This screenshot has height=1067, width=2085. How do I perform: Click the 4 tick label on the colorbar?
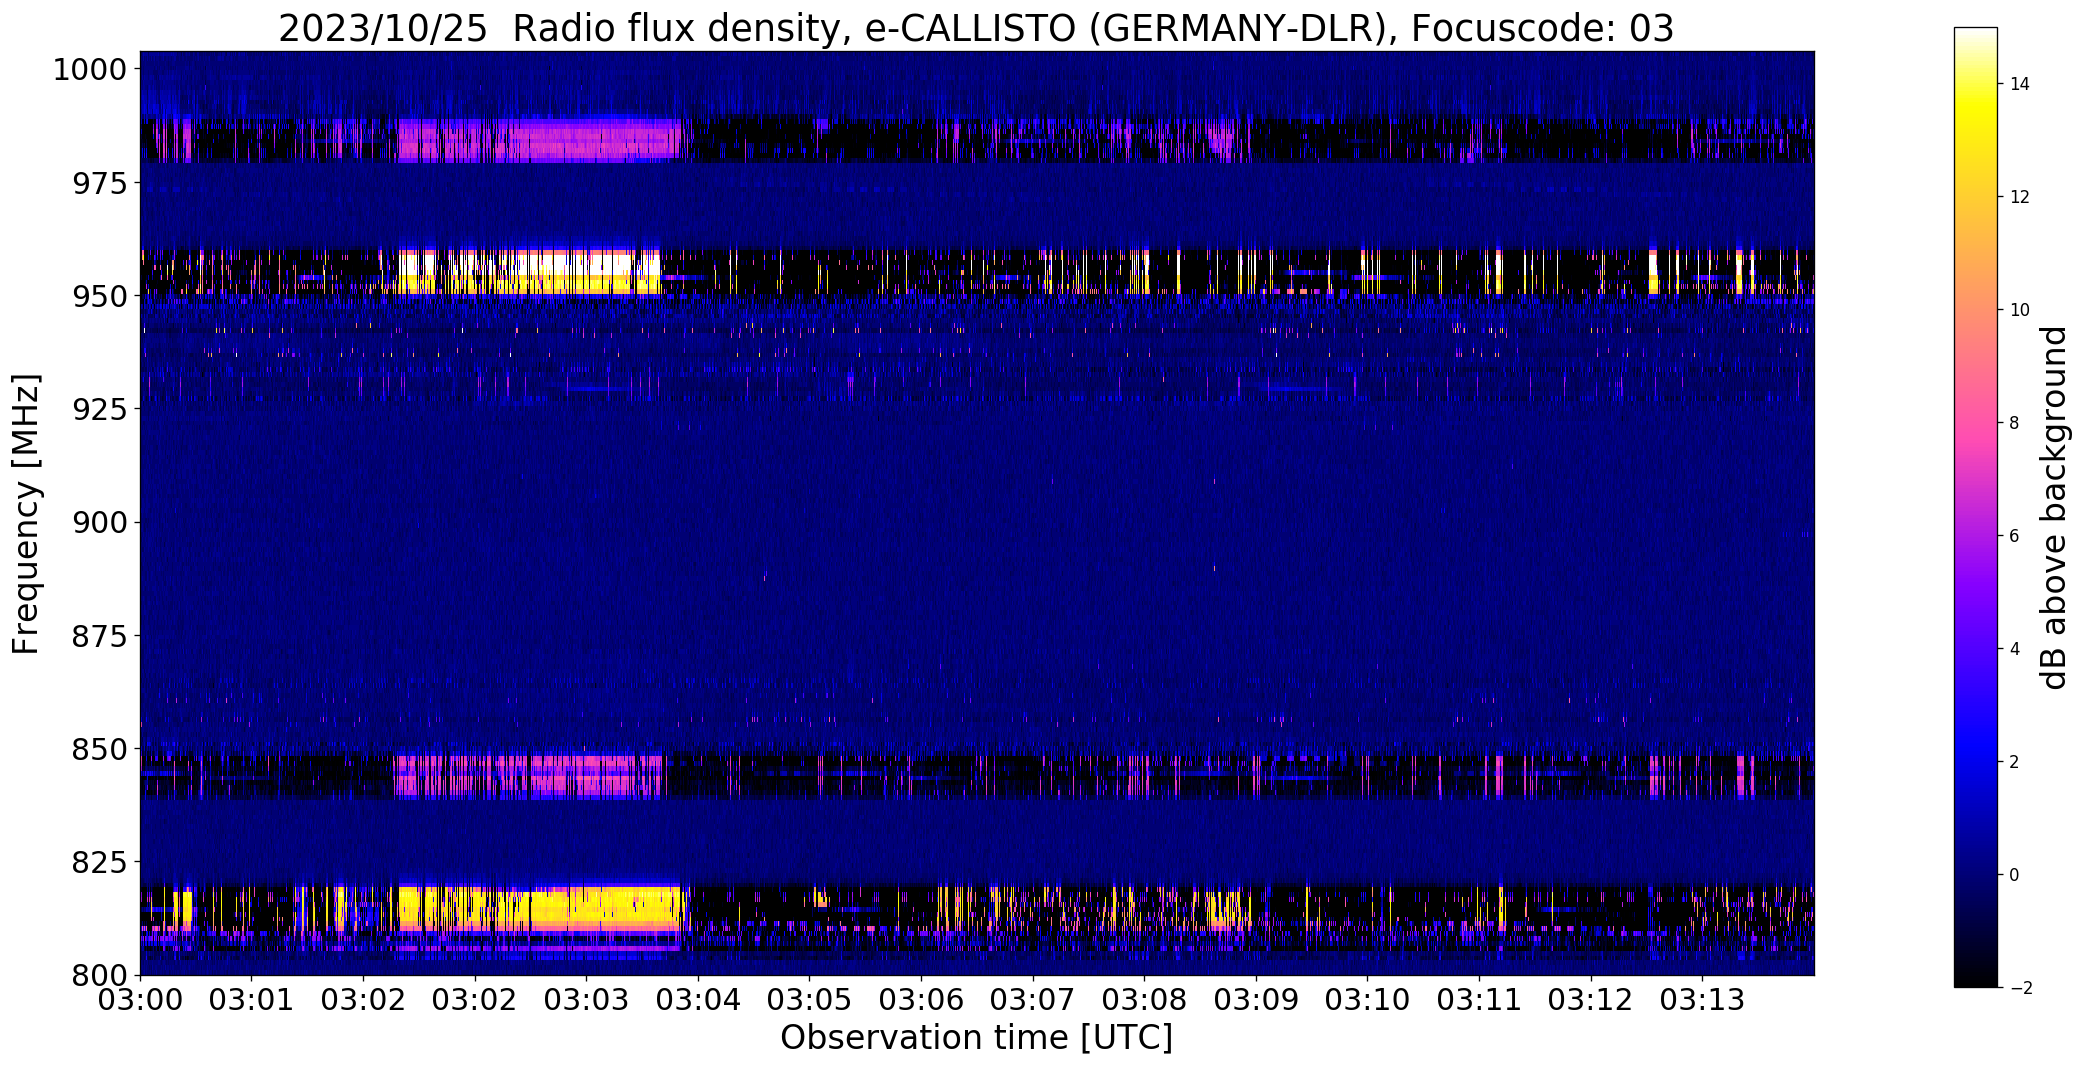[2014, 649]
